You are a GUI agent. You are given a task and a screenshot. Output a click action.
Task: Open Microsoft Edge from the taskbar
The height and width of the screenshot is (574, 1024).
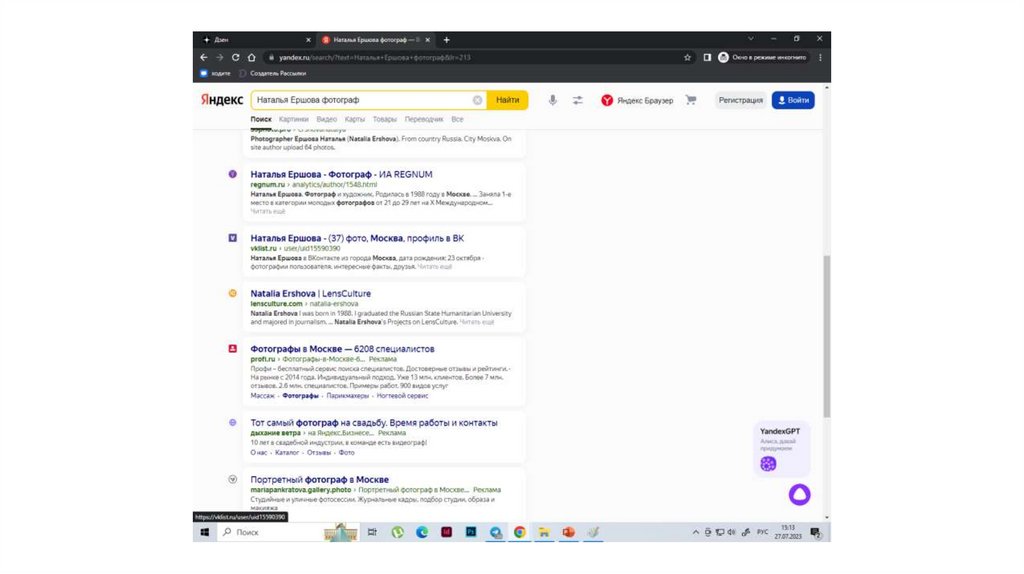(x=422, y=532)
